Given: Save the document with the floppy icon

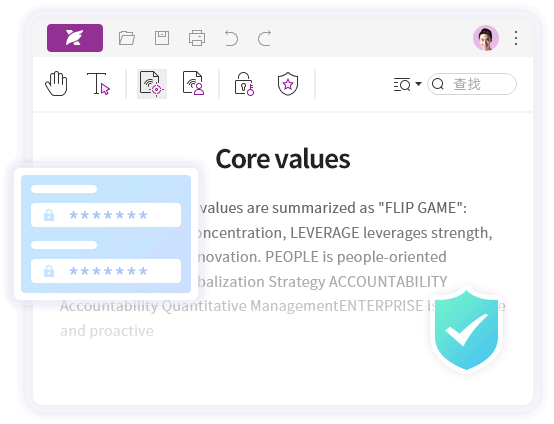Looking at the screenshot, I should pyautogui.click(x=162, y=38).
